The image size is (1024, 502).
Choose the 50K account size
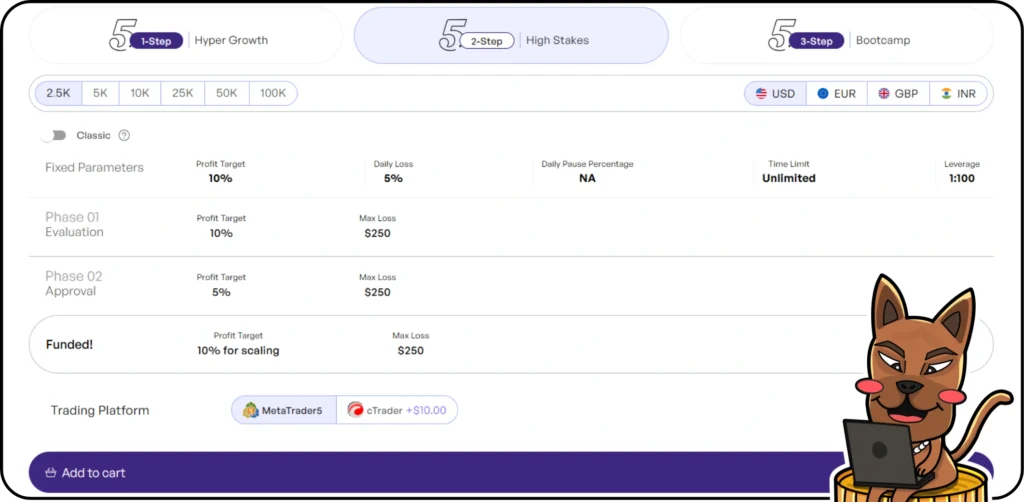pyautogui.click(x=227, y=93)
